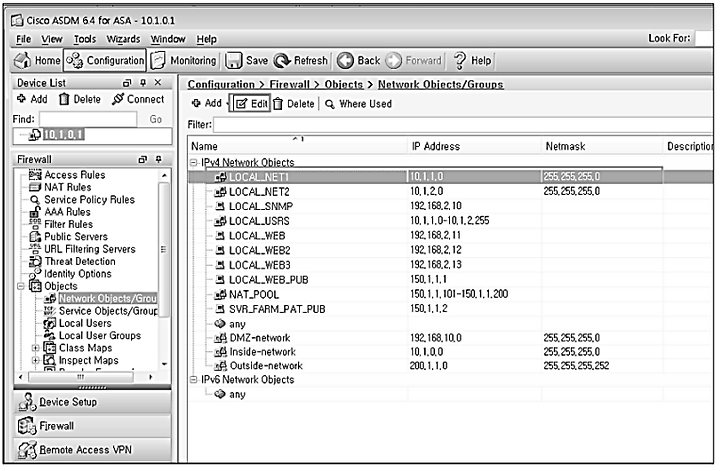720x471 pixels.
Task: Click Firewall tree scrollbar up arrow
Action: point(164,175)
